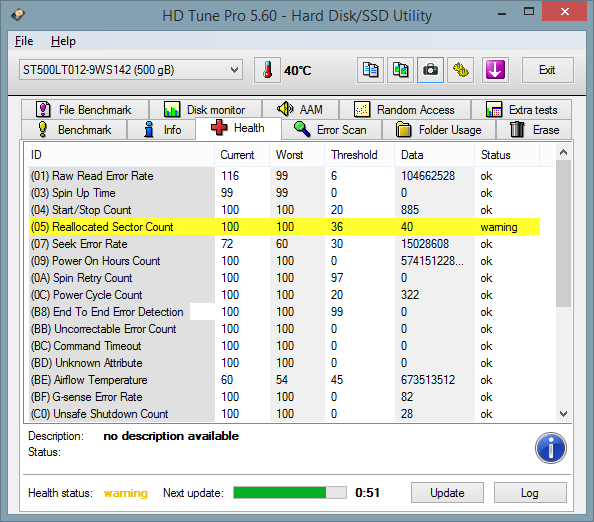The height and width of the screenshot is (522, 594).
Task: Select the Power On Hours Count row
Action: tap(284, 261)
